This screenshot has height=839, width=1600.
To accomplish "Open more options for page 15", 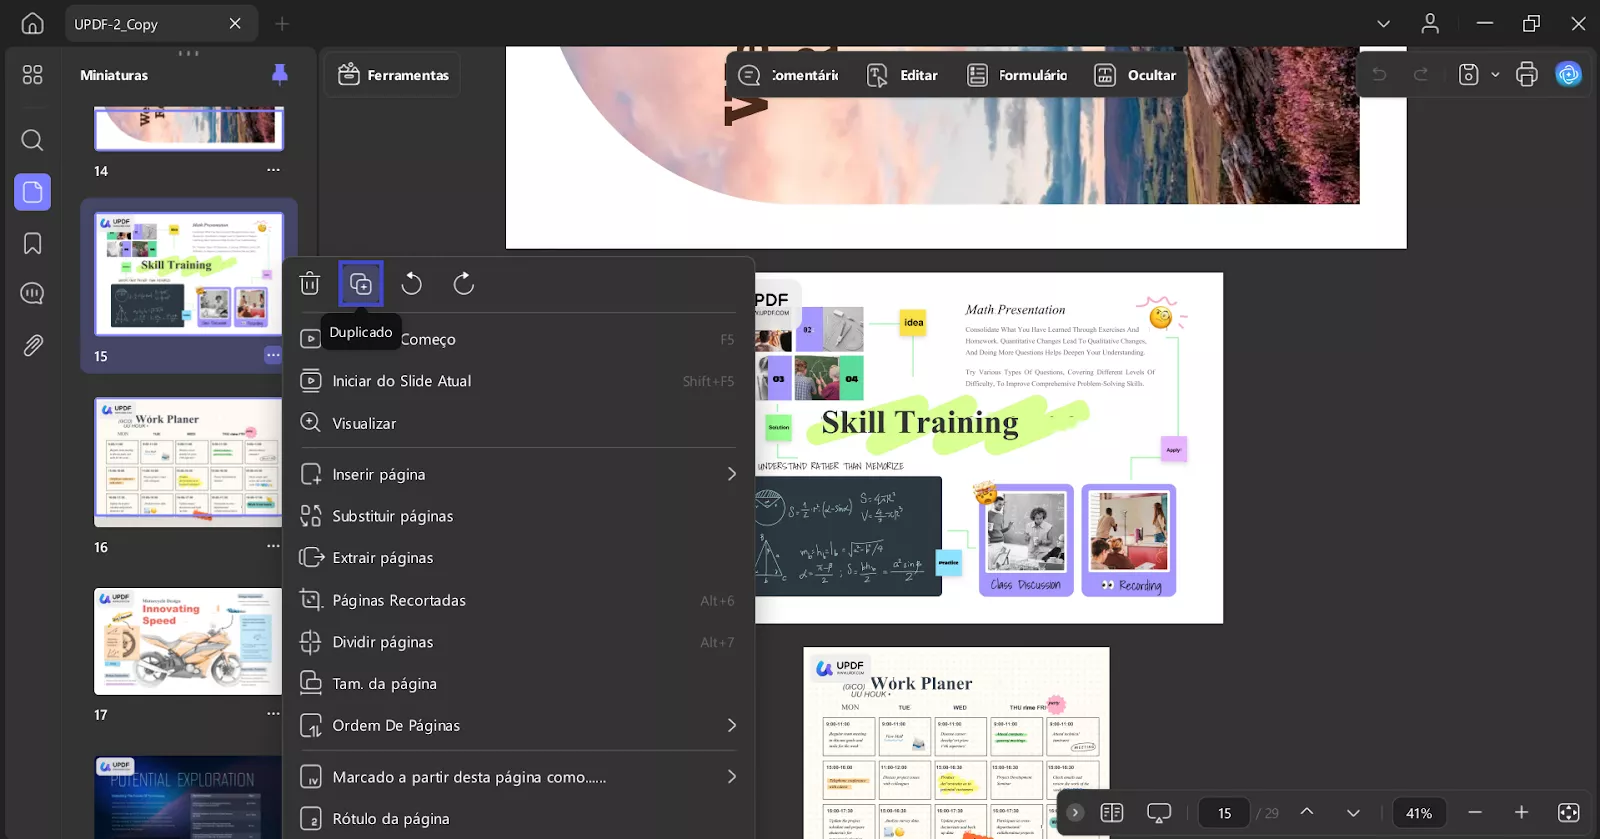I will (273, 355).
